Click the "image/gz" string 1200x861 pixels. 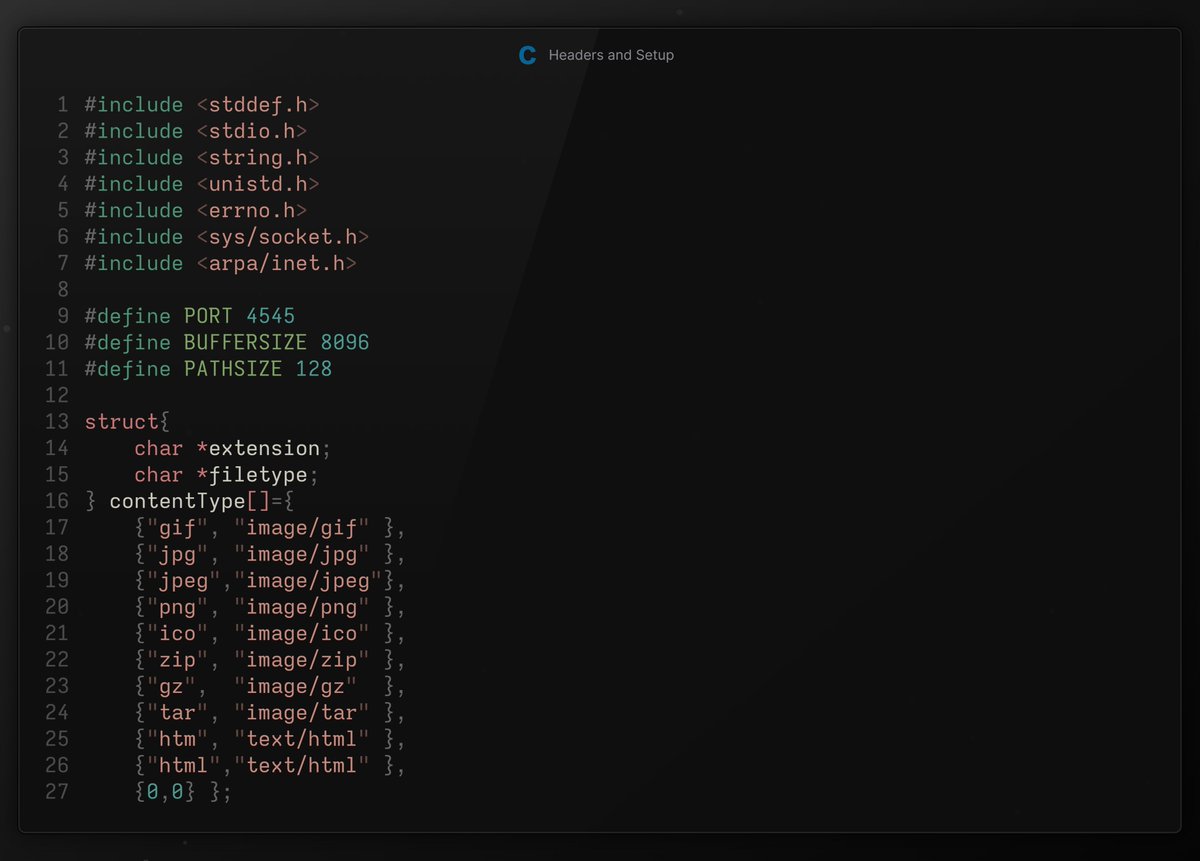295,687
